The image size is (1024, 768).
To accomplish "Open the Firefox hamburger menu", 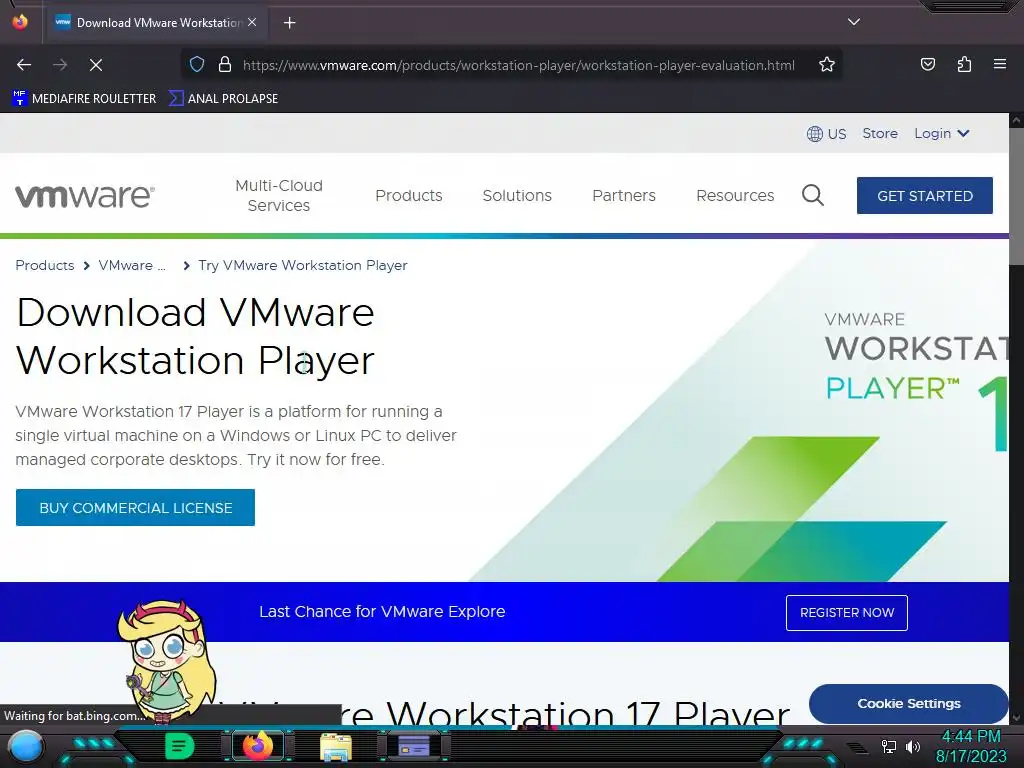I will [1000, 64].
